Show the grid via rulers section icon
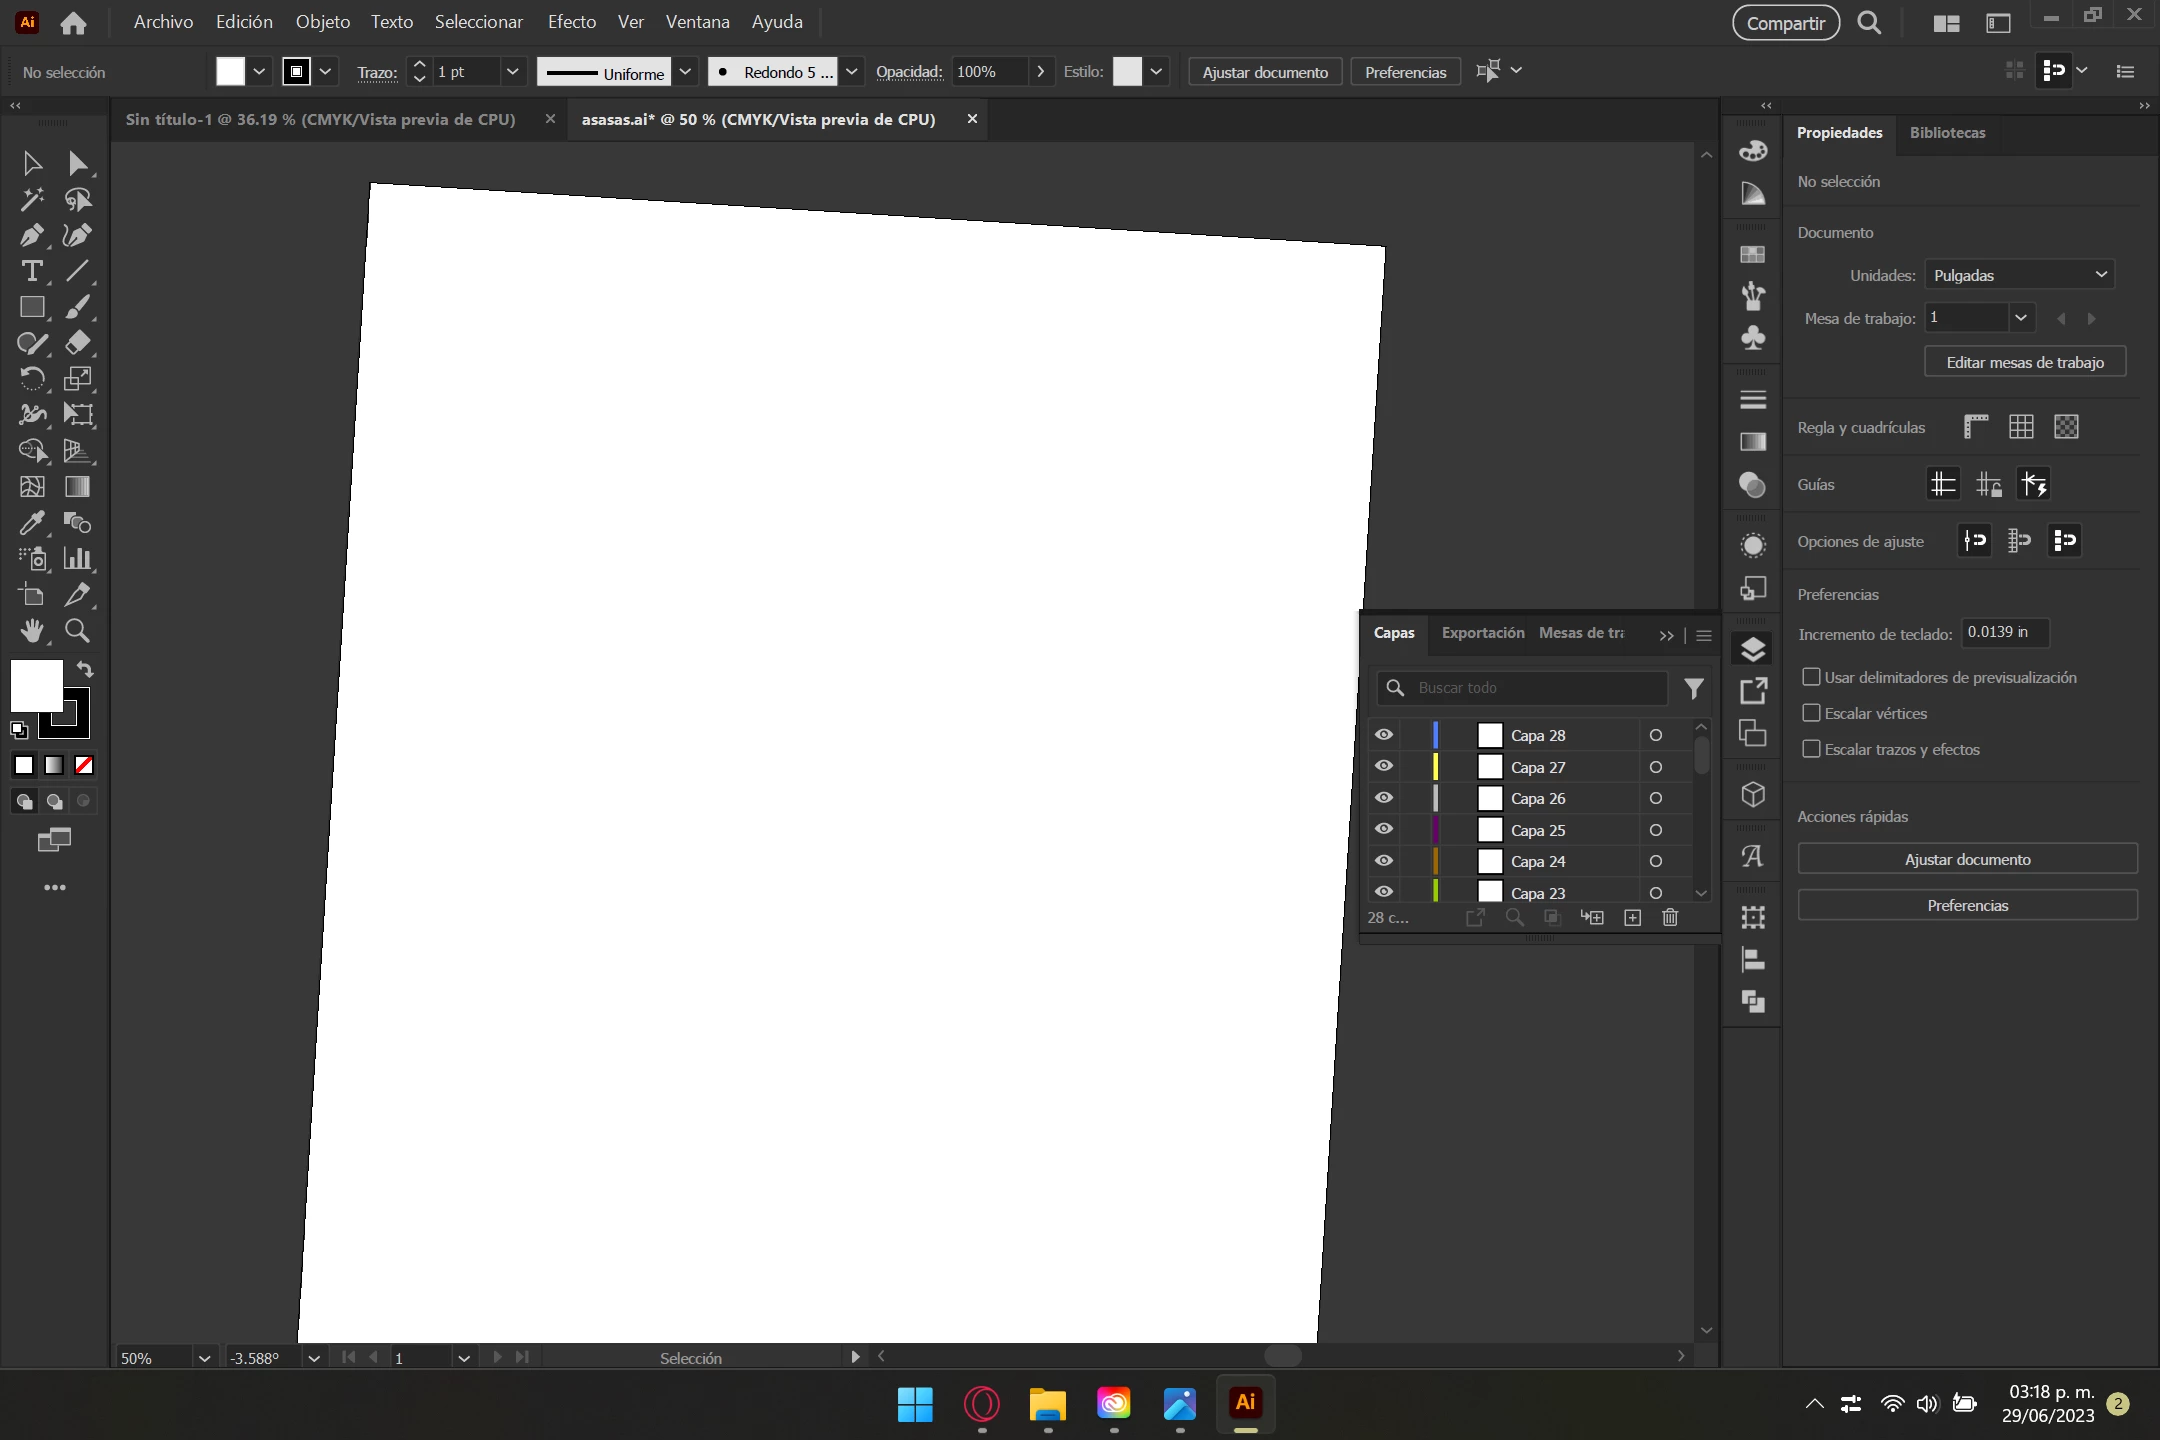The width and height of the screenshot is (2160, 1440). tap(2021, 427)
